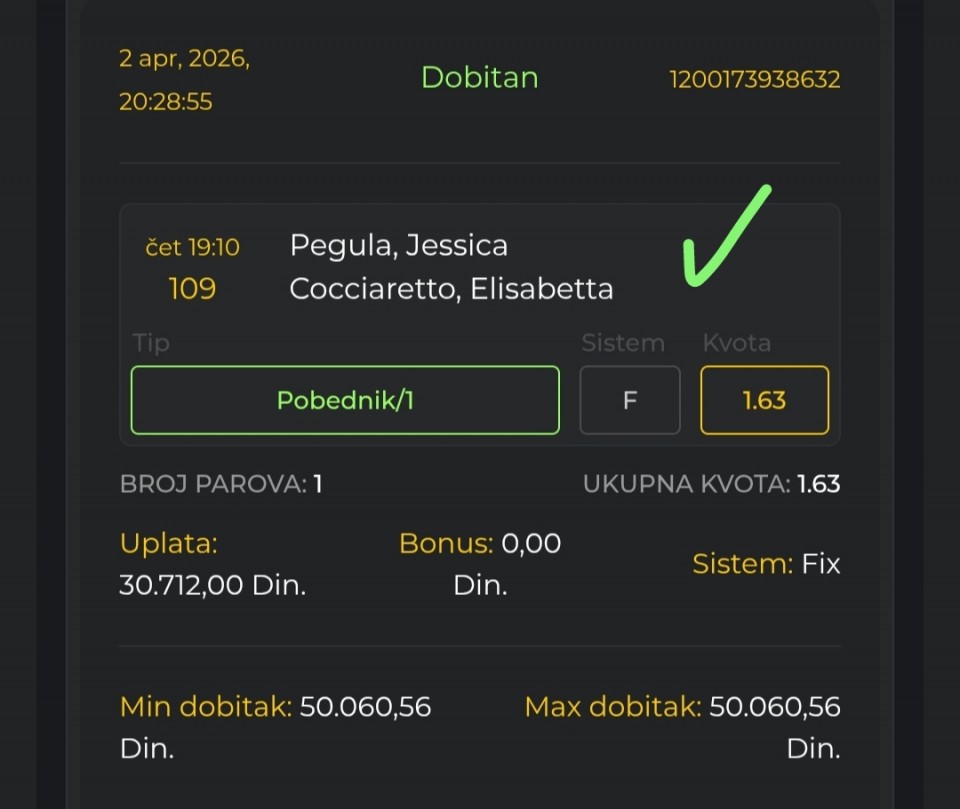Screen dimensions: 960x809
Task: Click the F system box
Action: [x=630, y=400]
